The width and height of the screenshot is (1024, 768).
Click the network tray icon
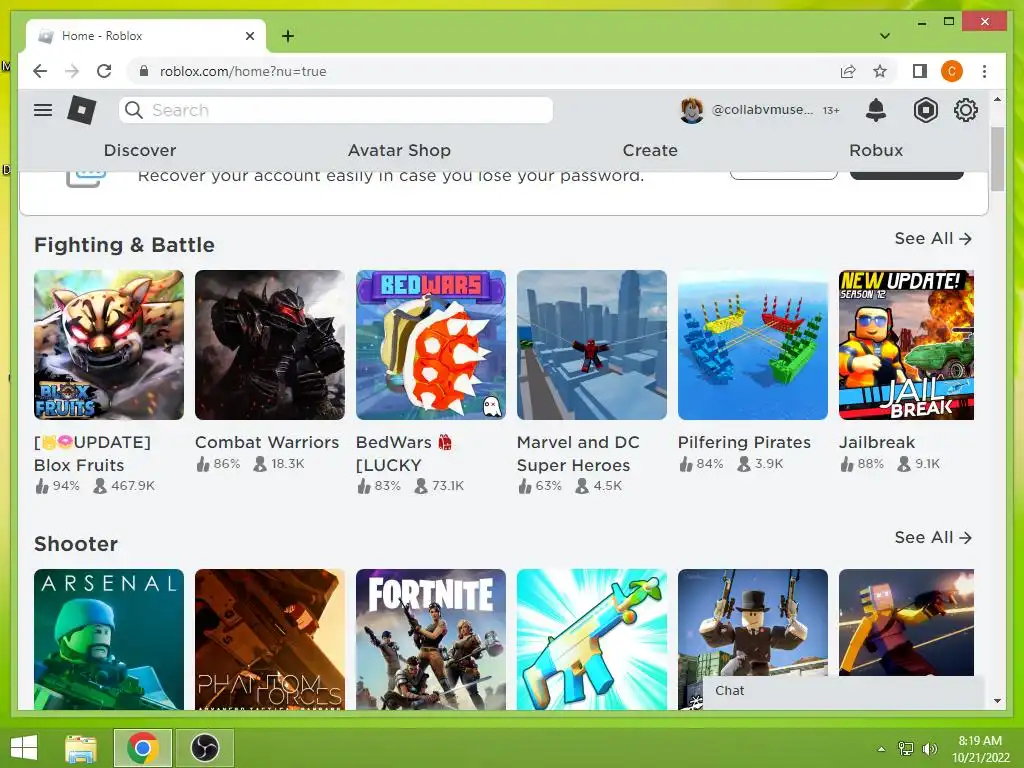point(906,748)
